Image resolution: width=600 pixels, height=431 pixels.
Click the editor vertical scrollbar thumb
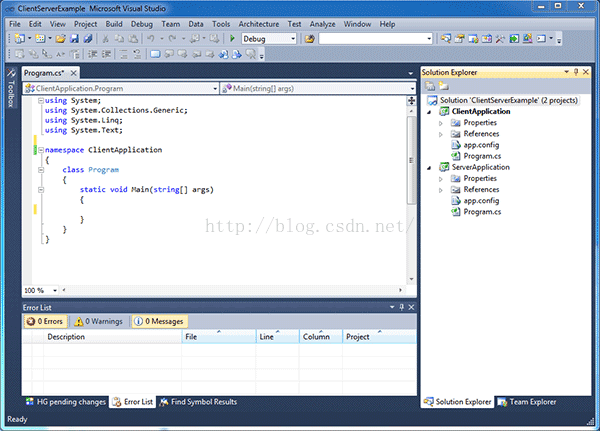click(411, 160)
